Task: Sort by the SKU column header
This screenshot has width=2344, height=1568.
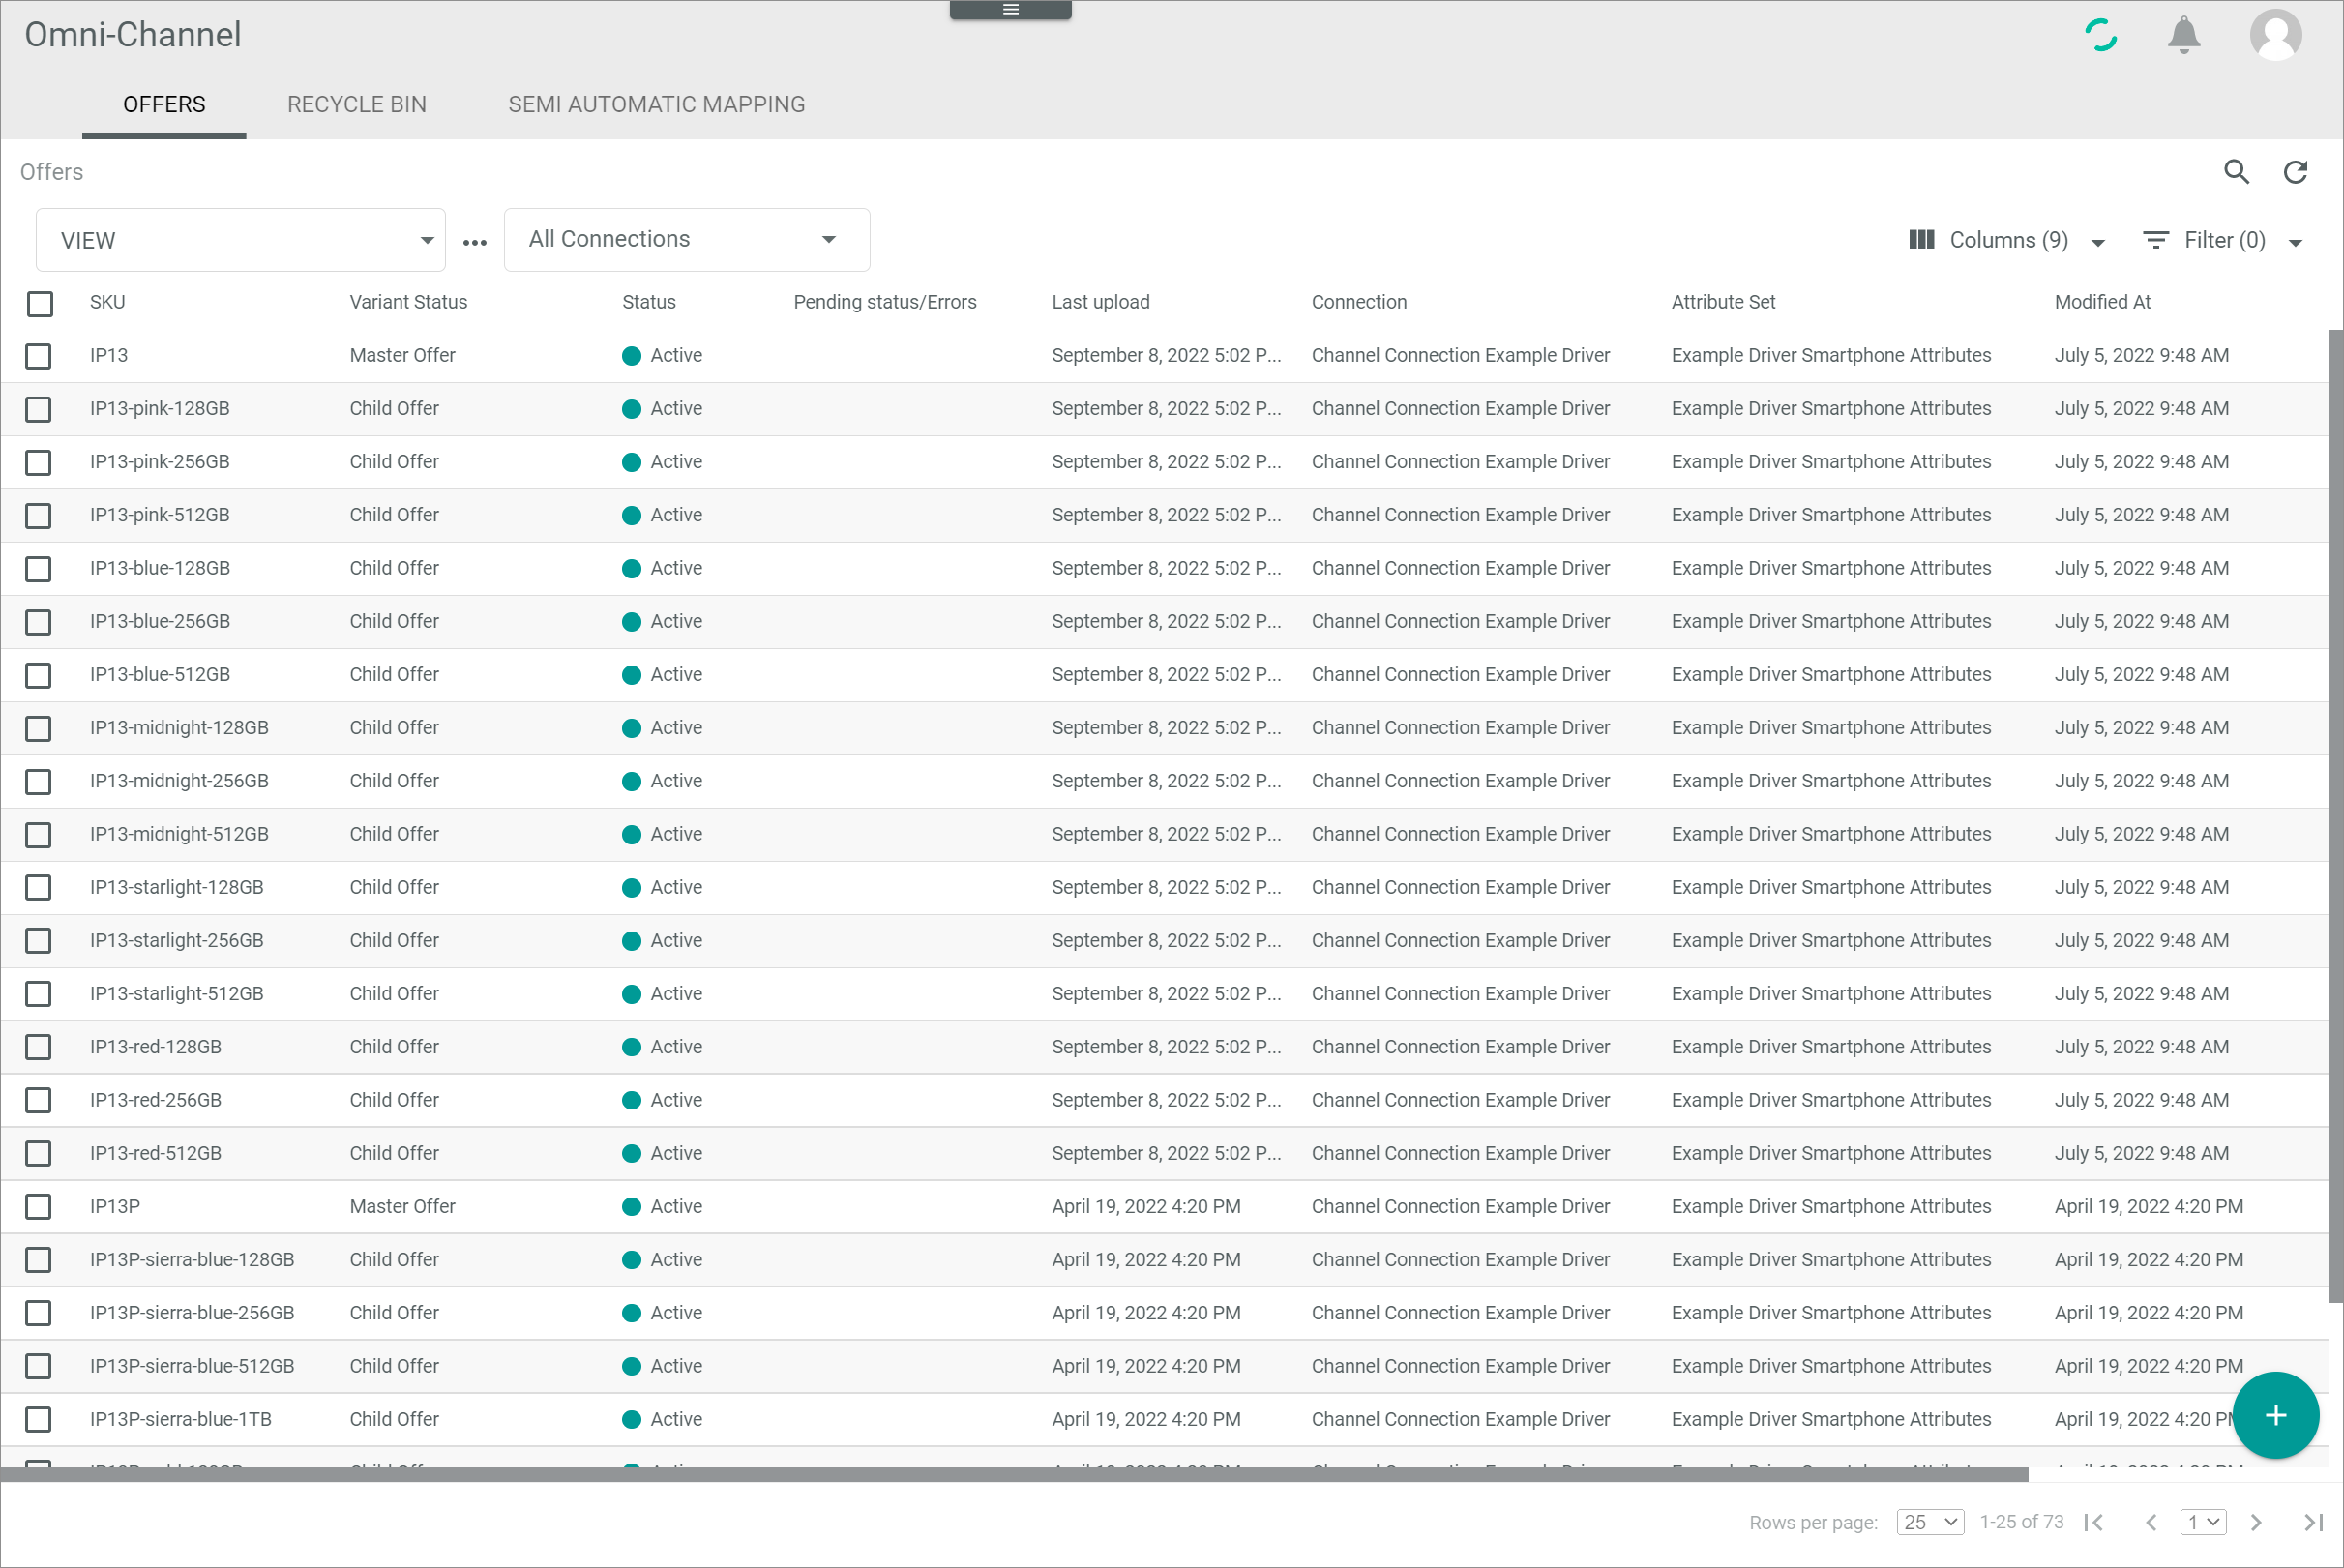Action: 107,302
